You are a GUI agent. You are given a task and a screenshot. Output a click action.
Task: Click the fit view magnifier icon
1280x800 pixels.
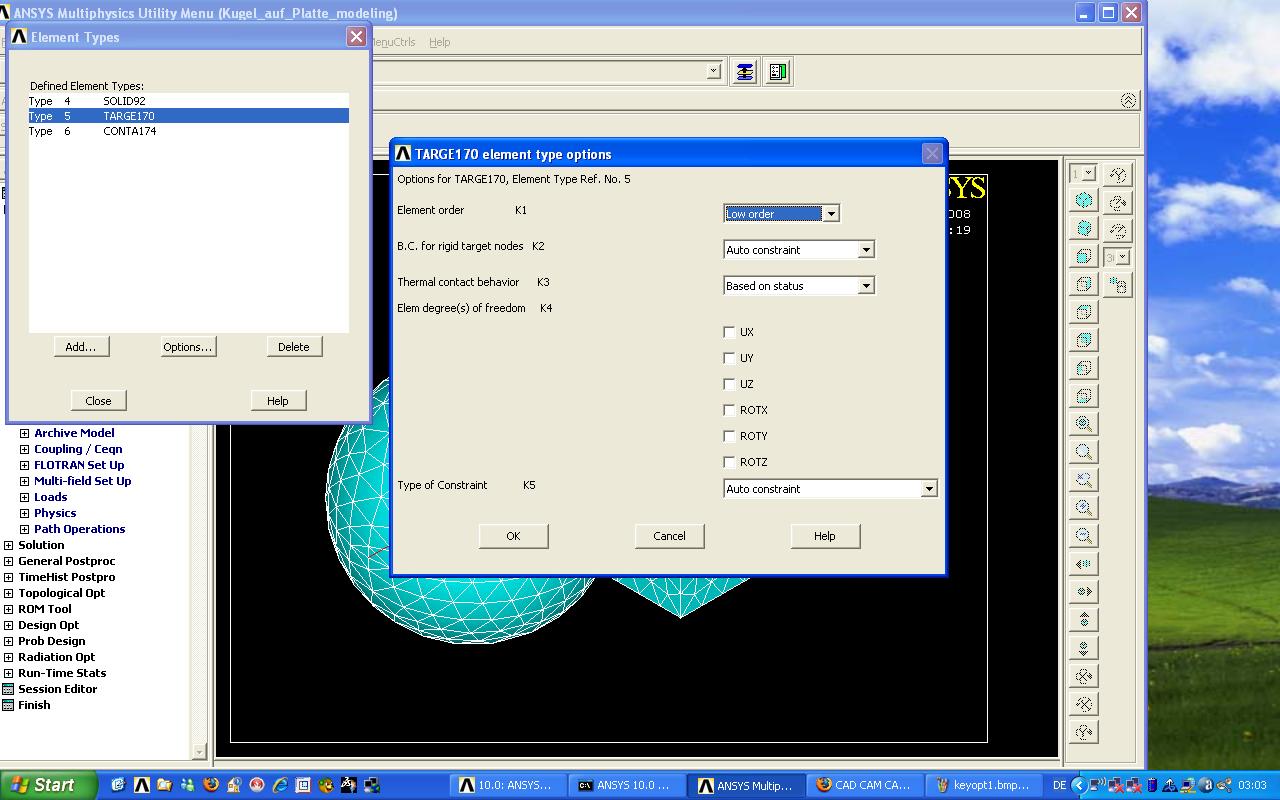(1084, 424)
